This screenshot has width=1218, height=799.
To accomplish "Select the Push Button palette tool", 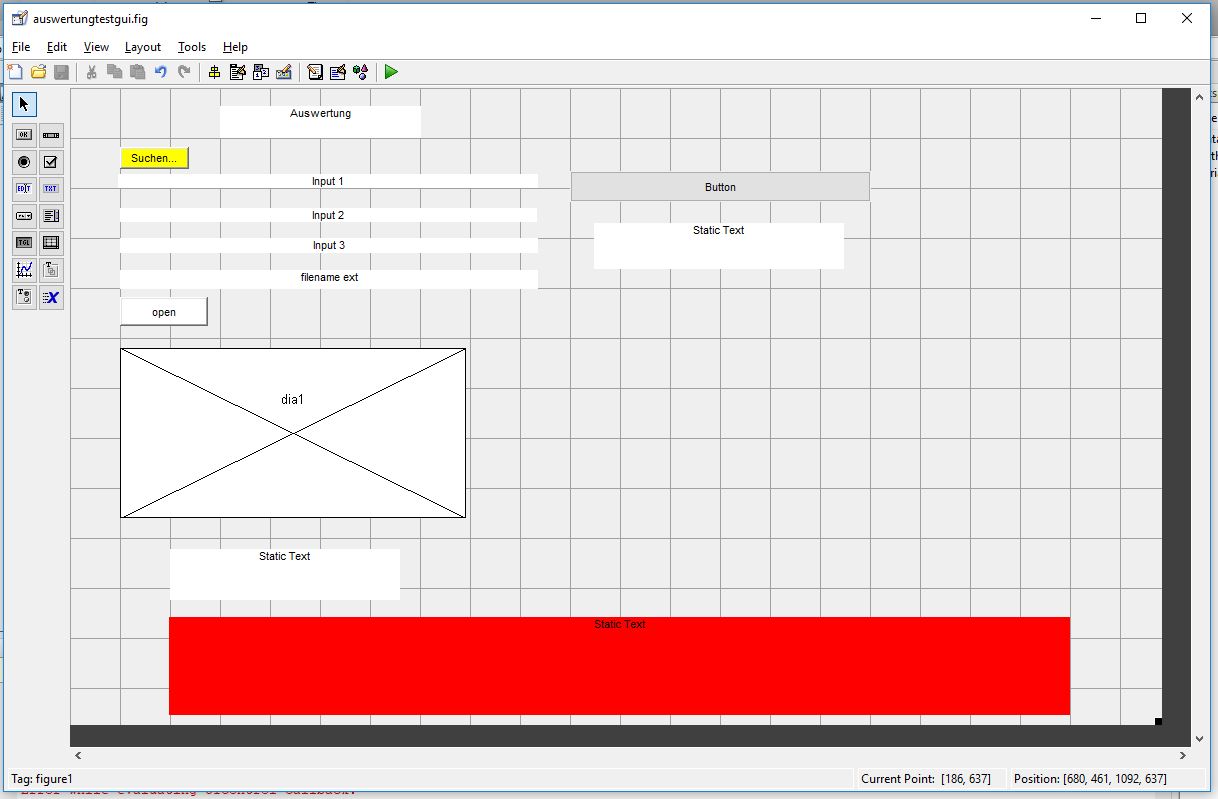I will (x=24, y=135).
